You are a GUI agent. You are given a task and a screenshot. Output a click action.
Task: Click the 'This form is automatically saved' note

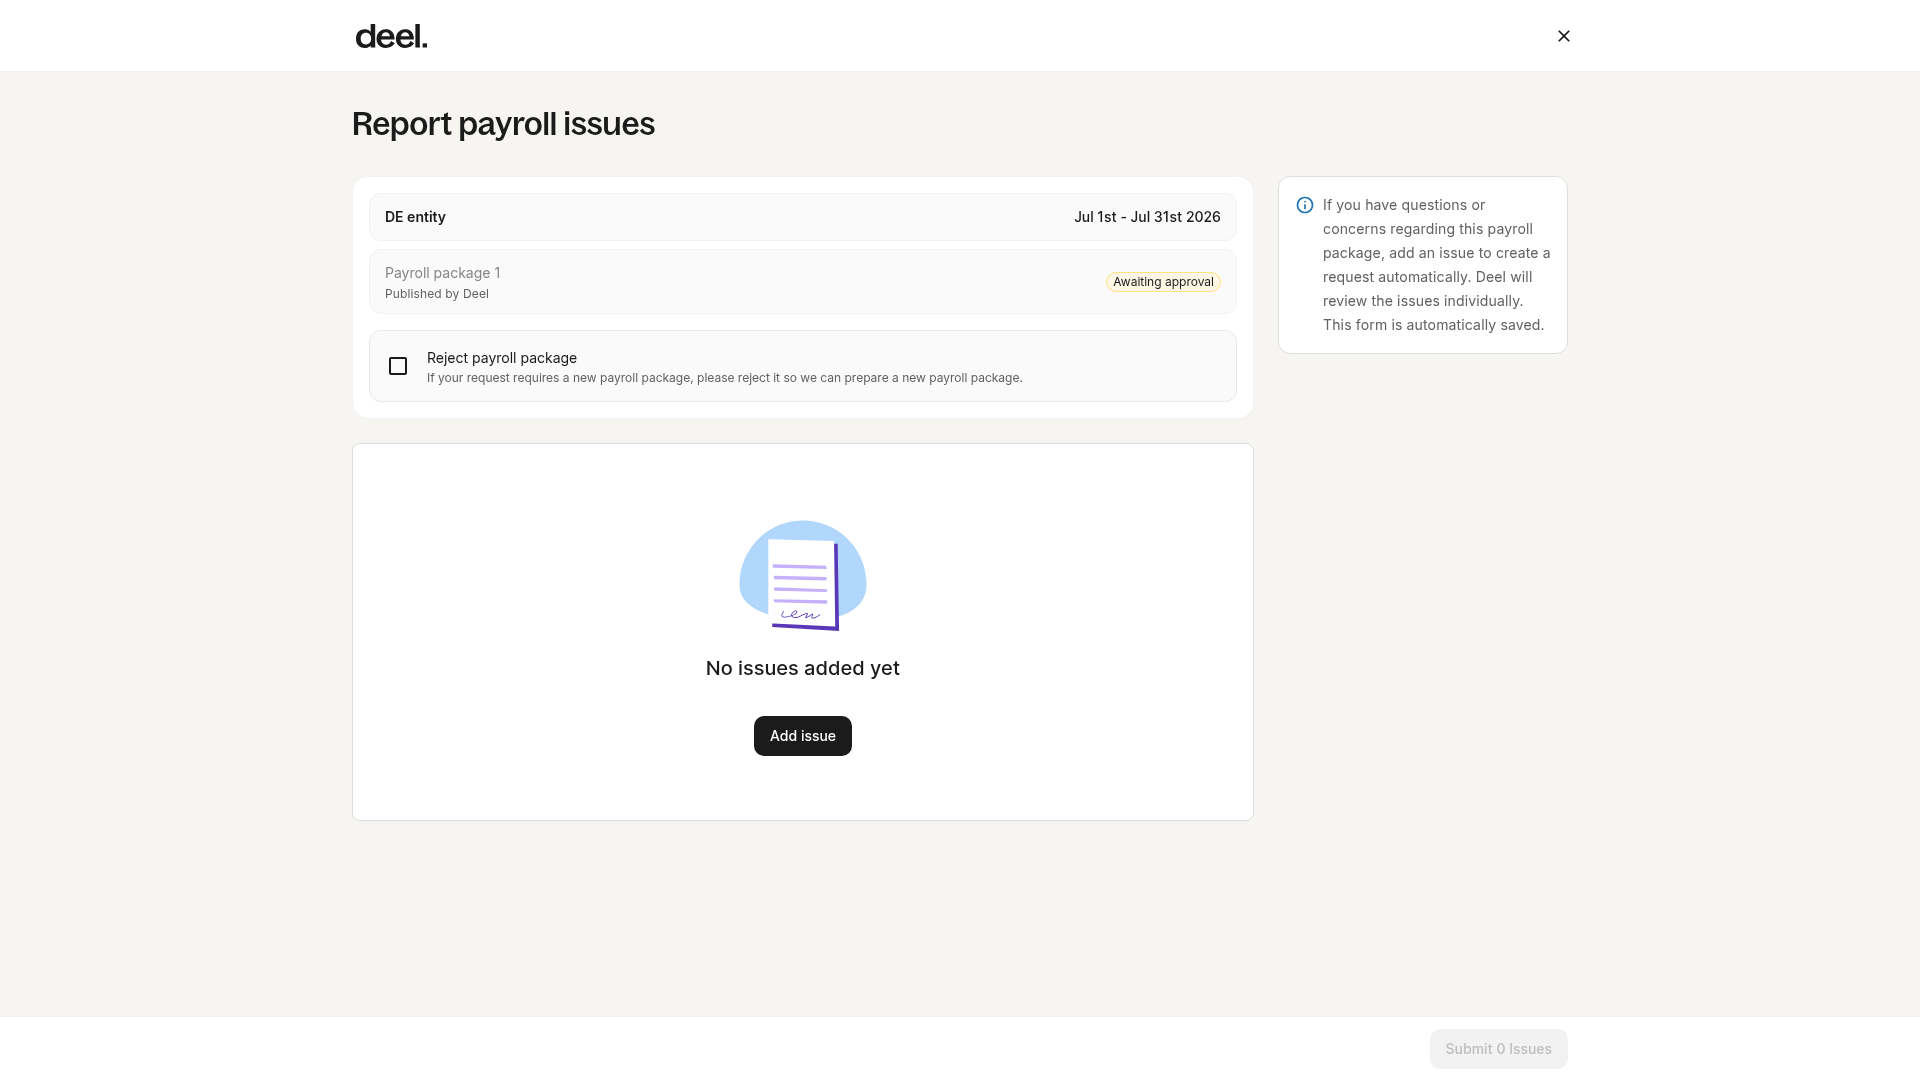pyautogui.click(x=1434, y=325)
